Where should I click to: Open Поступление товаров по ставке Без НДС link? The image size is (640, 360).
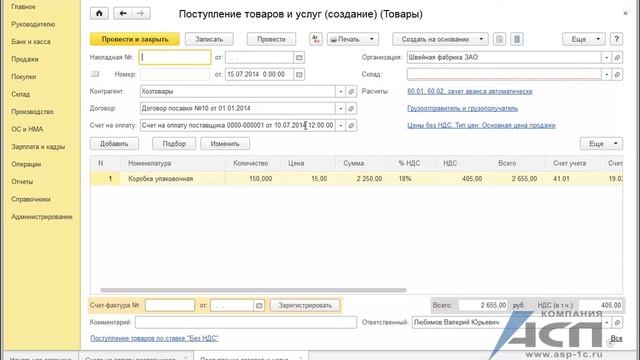coord(154,338)
